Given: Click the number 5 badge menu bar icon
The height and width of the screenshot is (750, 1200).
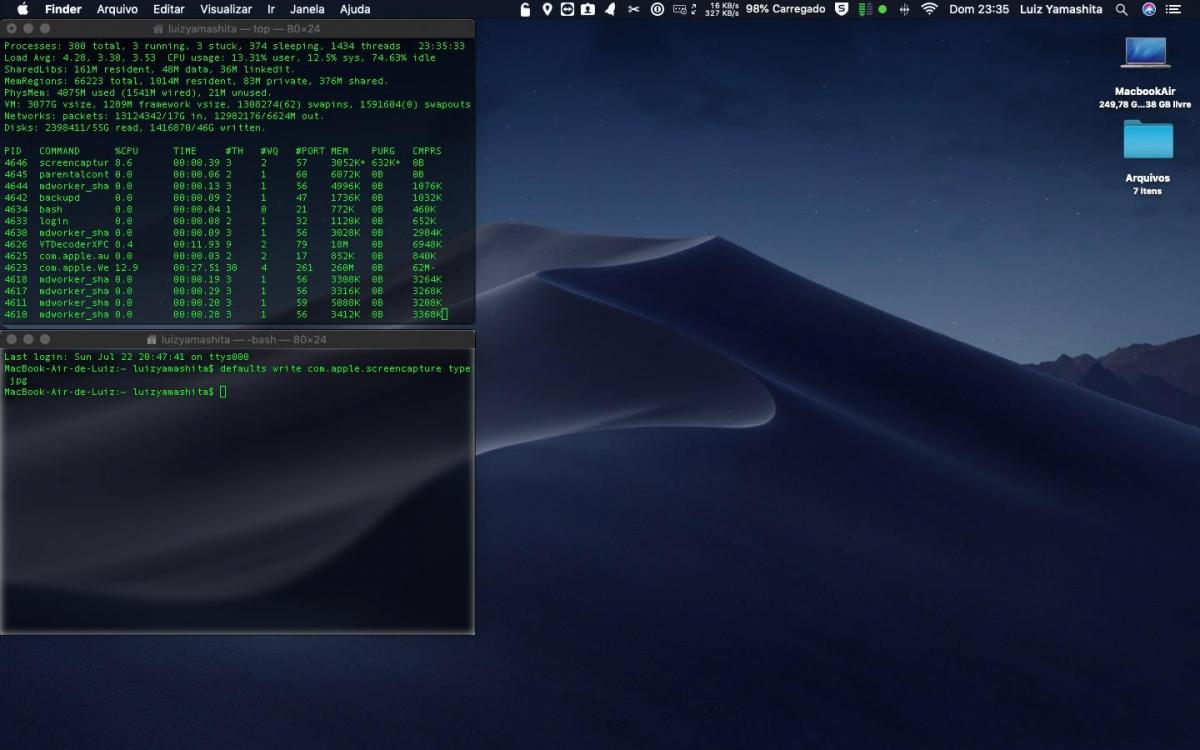Looking at the screenshot, I should (x=841, y=9).
